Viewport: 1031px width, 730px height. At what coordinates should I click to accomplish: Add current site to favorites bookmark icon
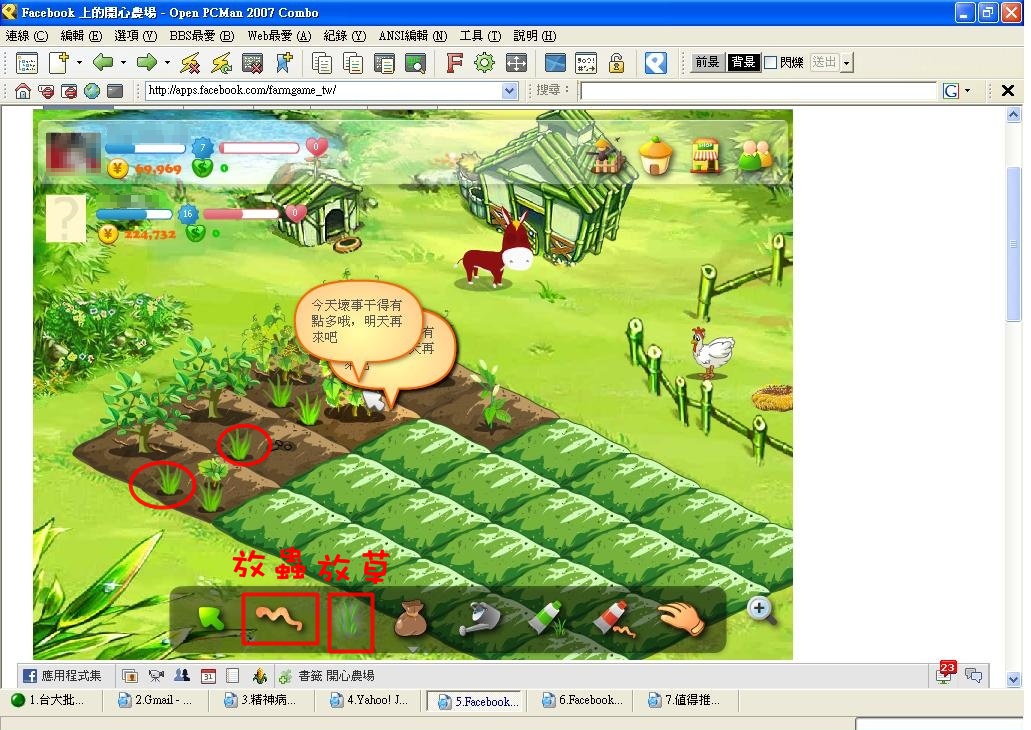pyautogui.click(x=284, y=63)
